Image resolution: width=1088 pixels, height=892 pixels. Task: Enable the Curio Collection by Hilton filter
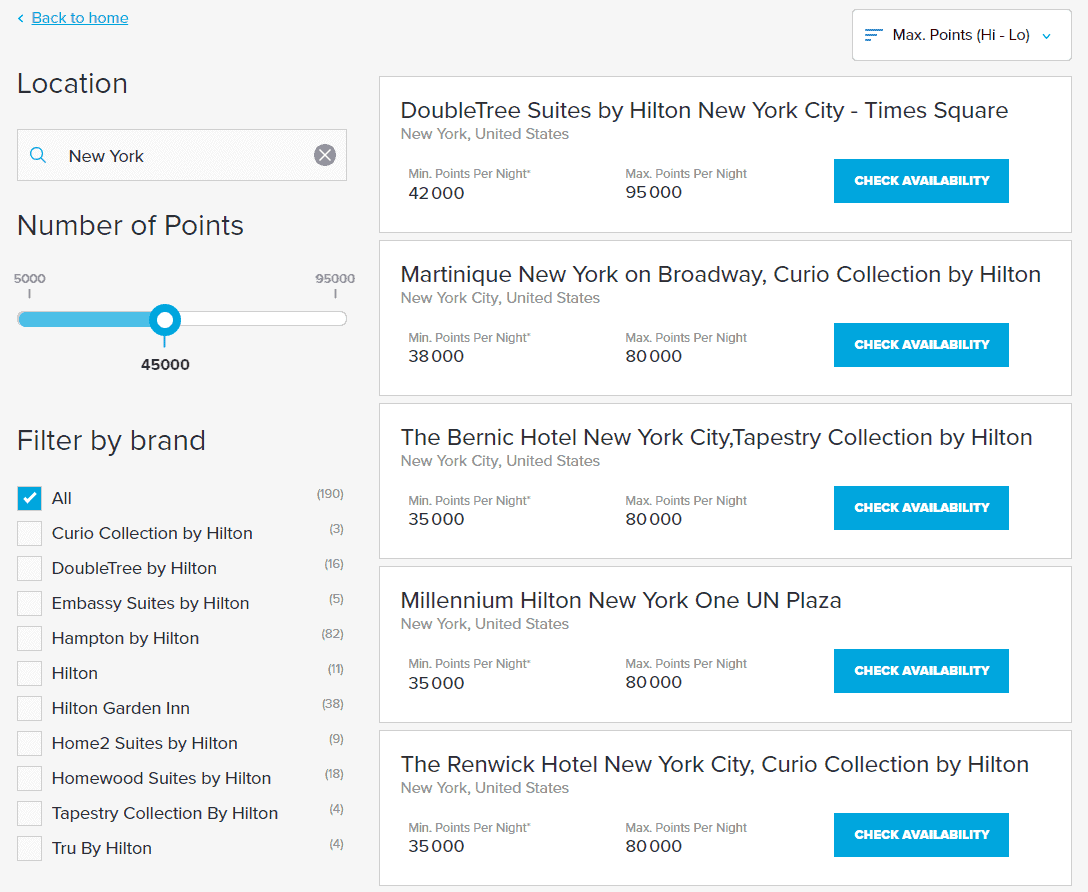(29, 533)
